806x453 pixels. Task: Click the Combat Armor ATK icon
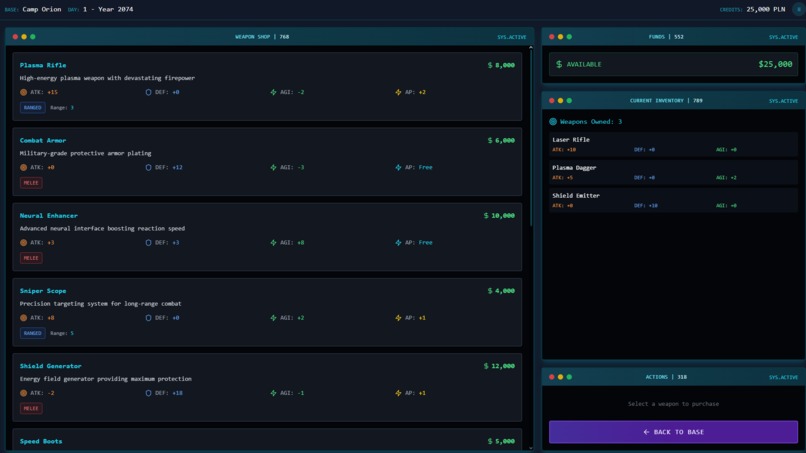point(23,168)
